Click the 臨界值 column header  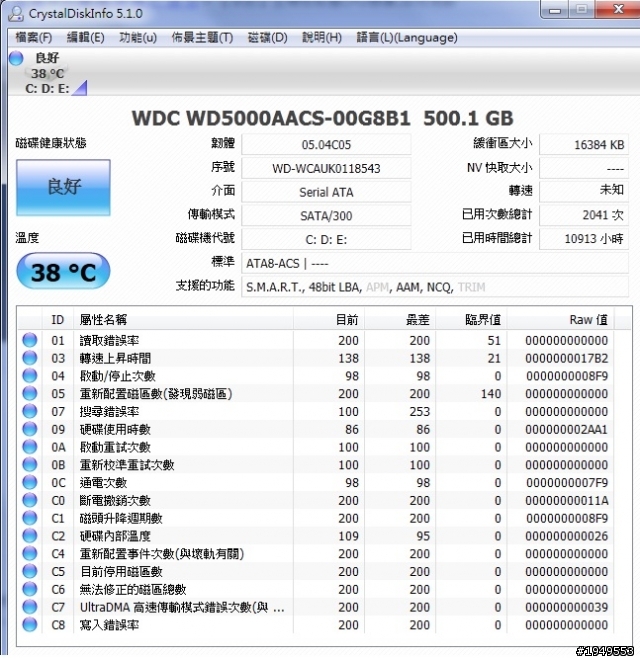471,320
